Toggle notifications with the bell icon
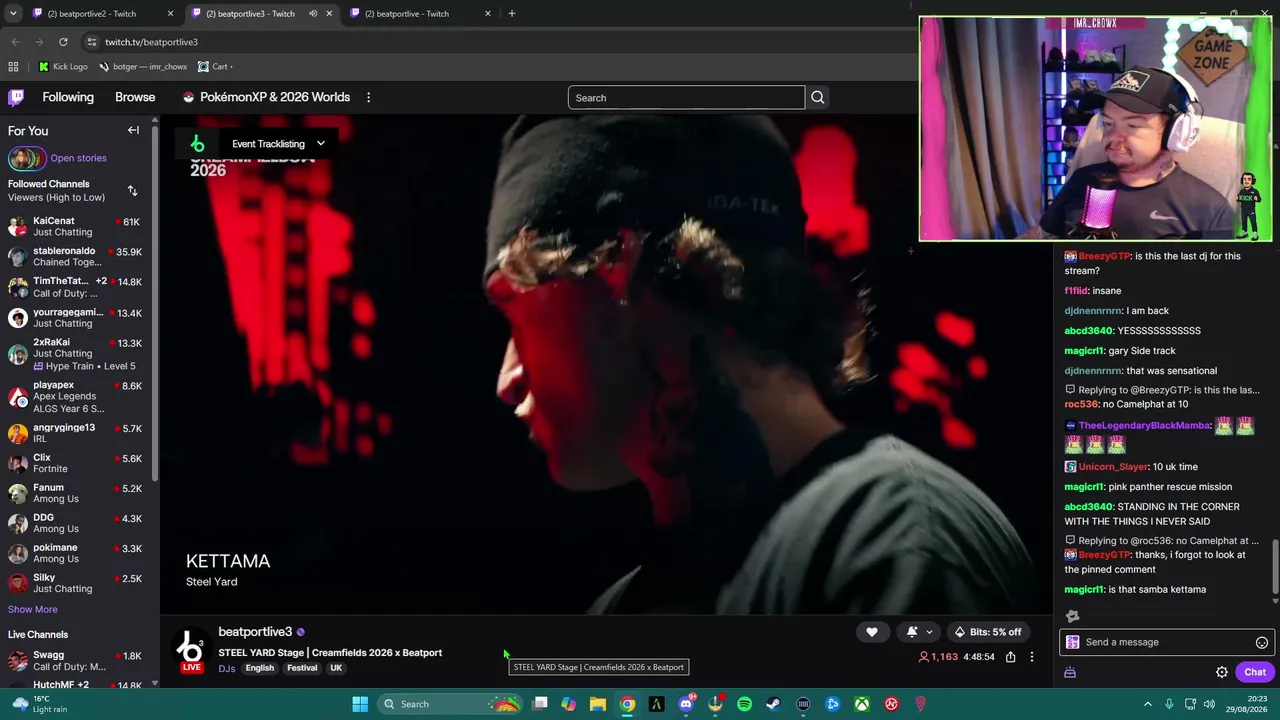 click(911, 632)
